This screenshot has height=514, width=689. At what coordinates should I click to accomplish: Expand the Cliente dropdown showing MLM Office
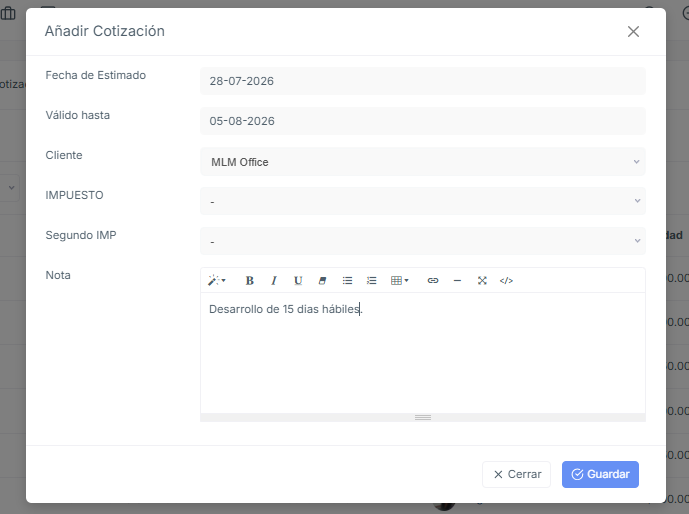[423, 162]
